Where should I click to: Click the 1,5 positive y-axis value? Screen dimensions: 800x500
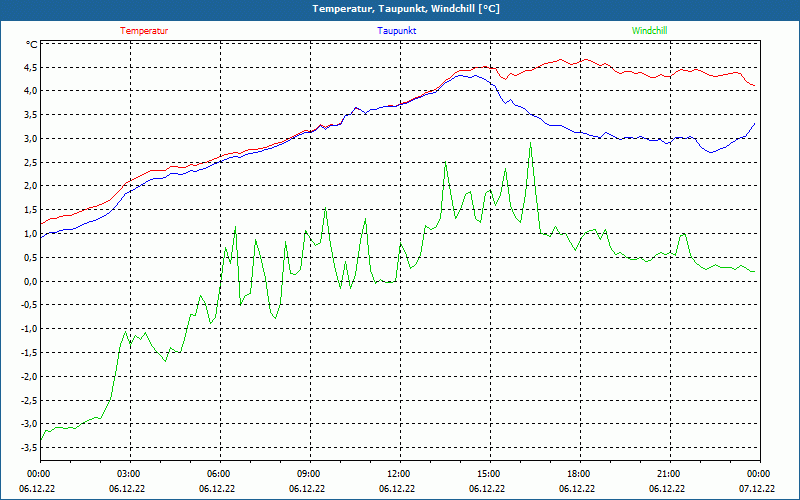(x=31, y=210)
